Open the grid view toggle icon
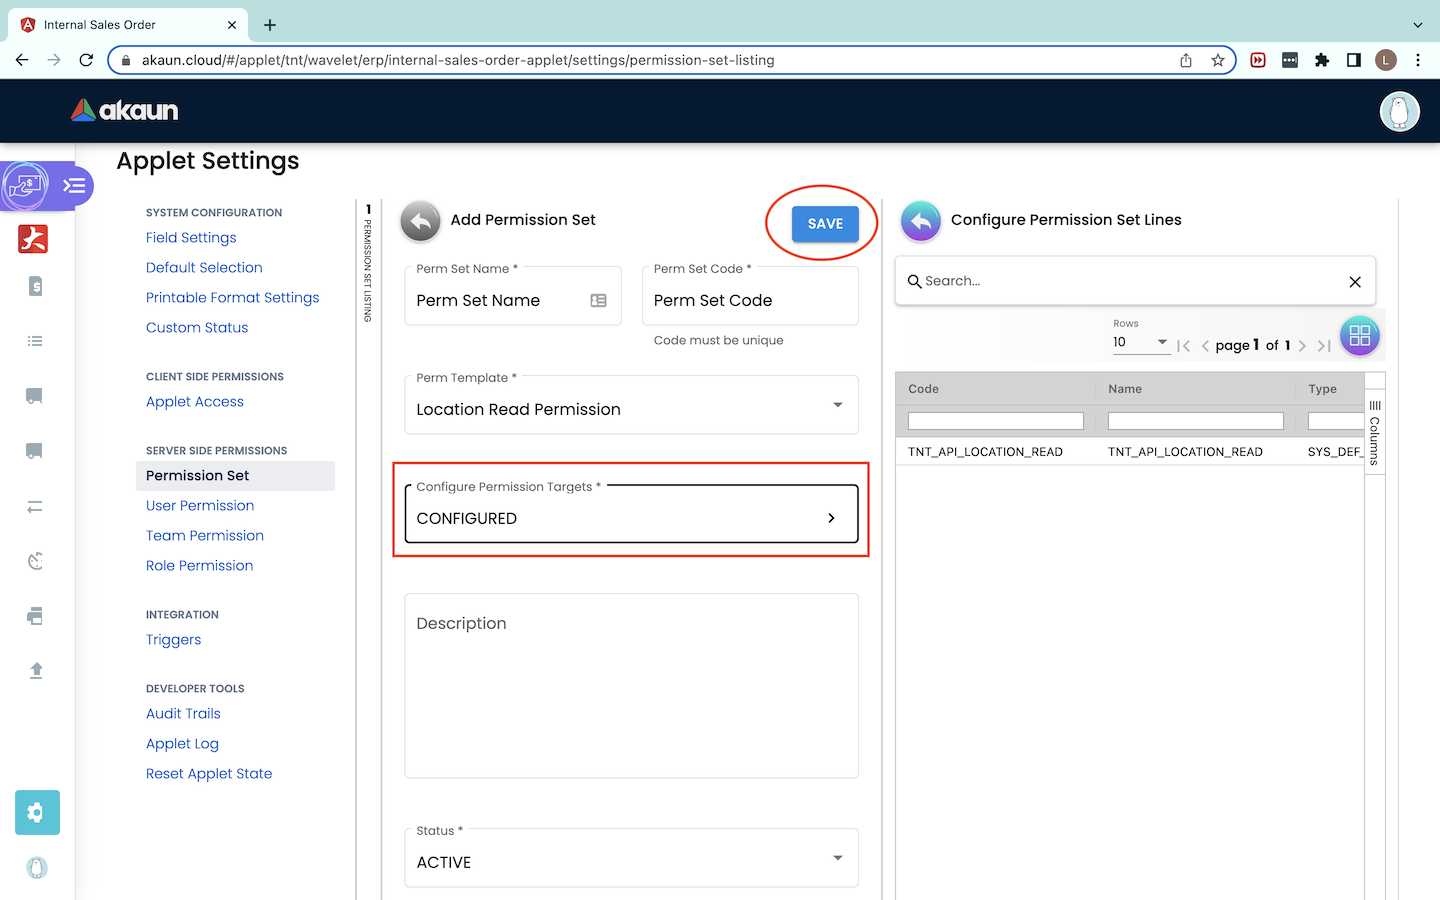Viewport: 1440px width, 900px height. pyautogui.click(x=1359, y=336)
